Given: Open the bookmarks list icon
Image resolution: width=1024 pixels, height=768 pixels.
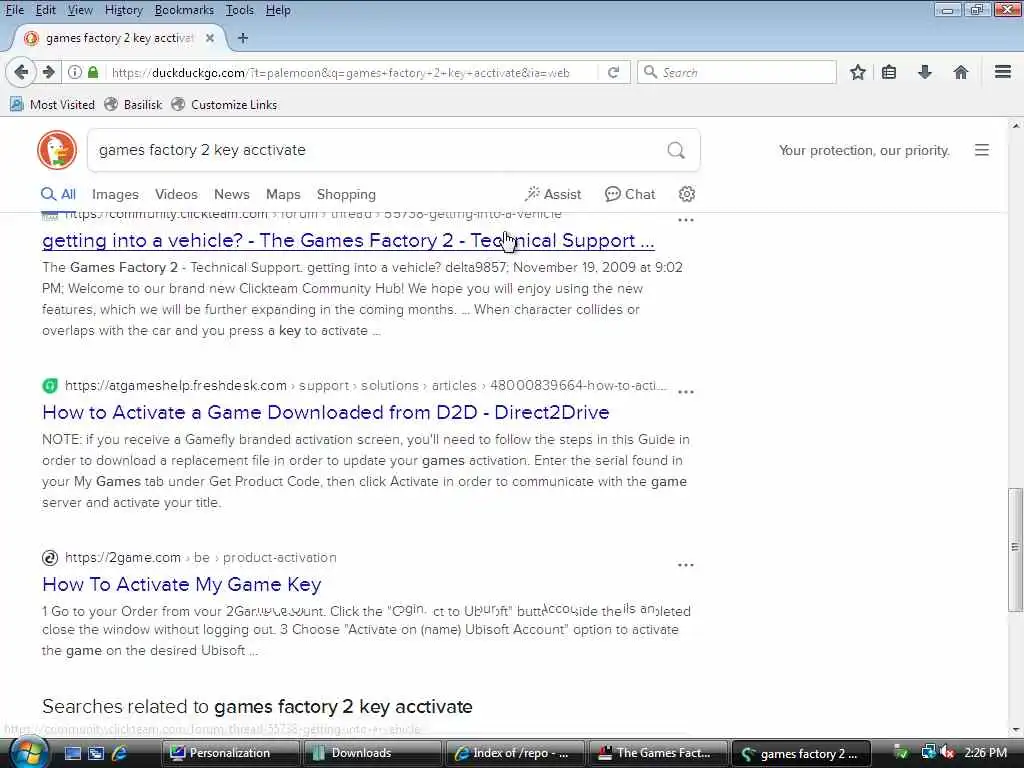Looking at the screenshot, I should pos(889,72).
